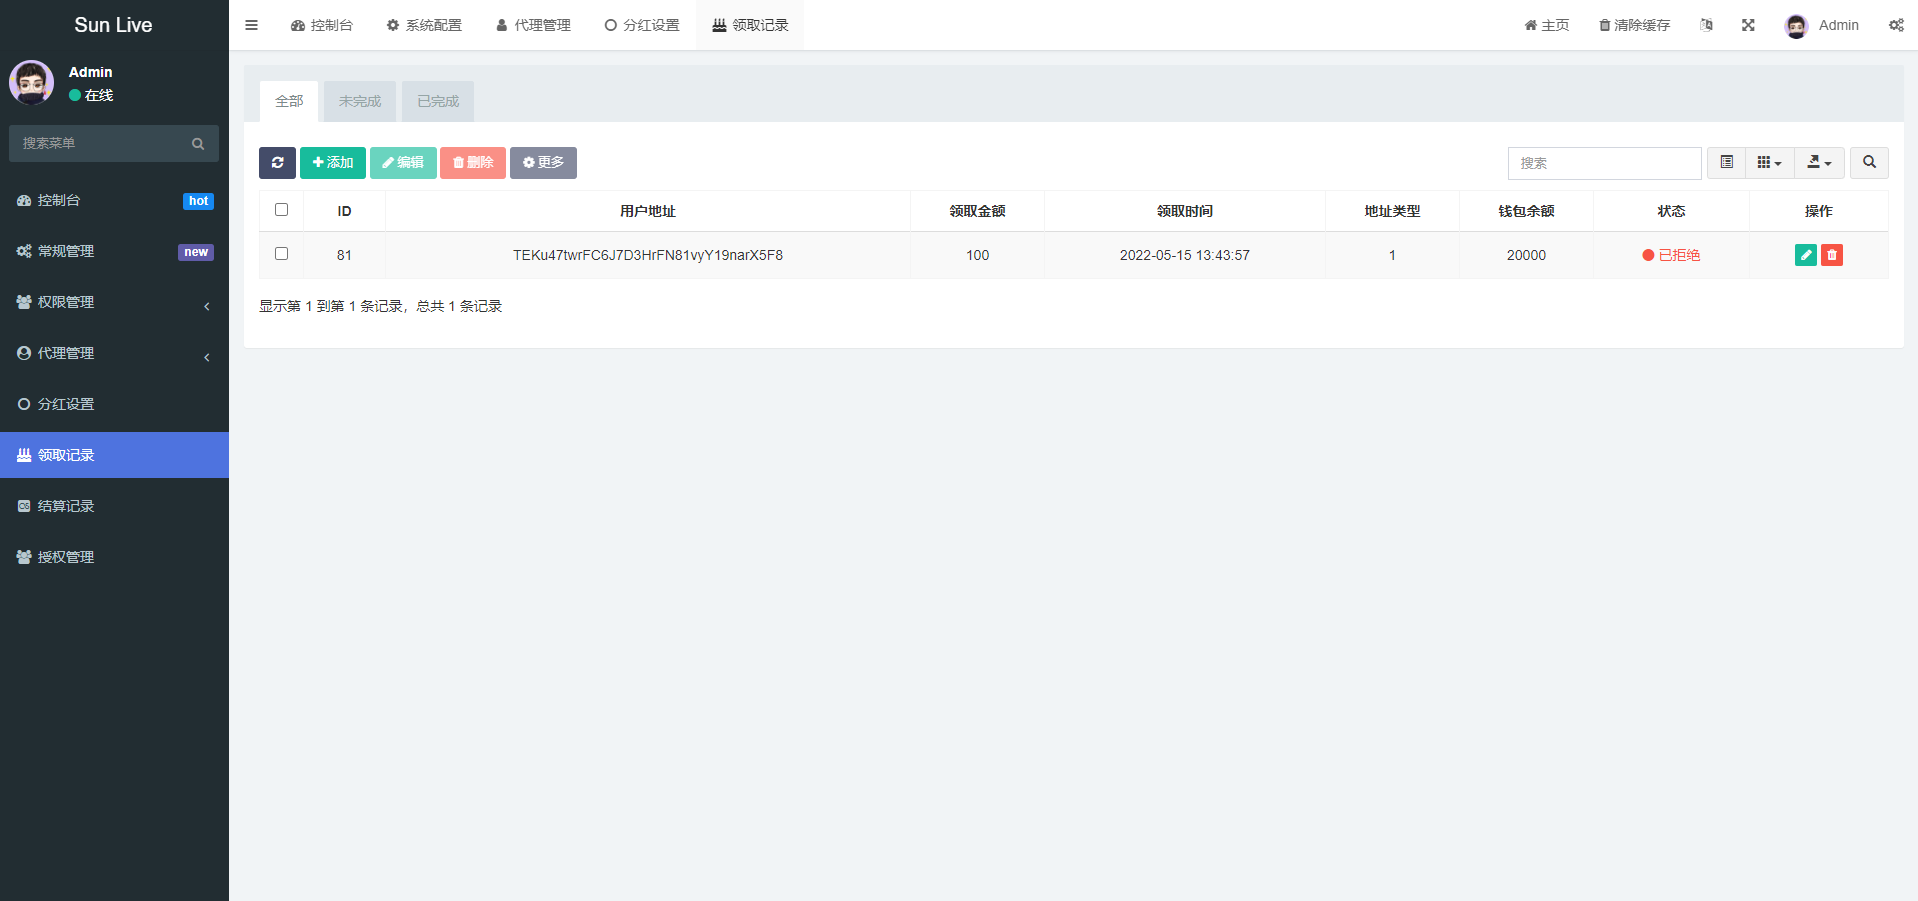
Task: Click 清除缓存 in top bar
Action: pyautogui.click(x=1634, y=25)
